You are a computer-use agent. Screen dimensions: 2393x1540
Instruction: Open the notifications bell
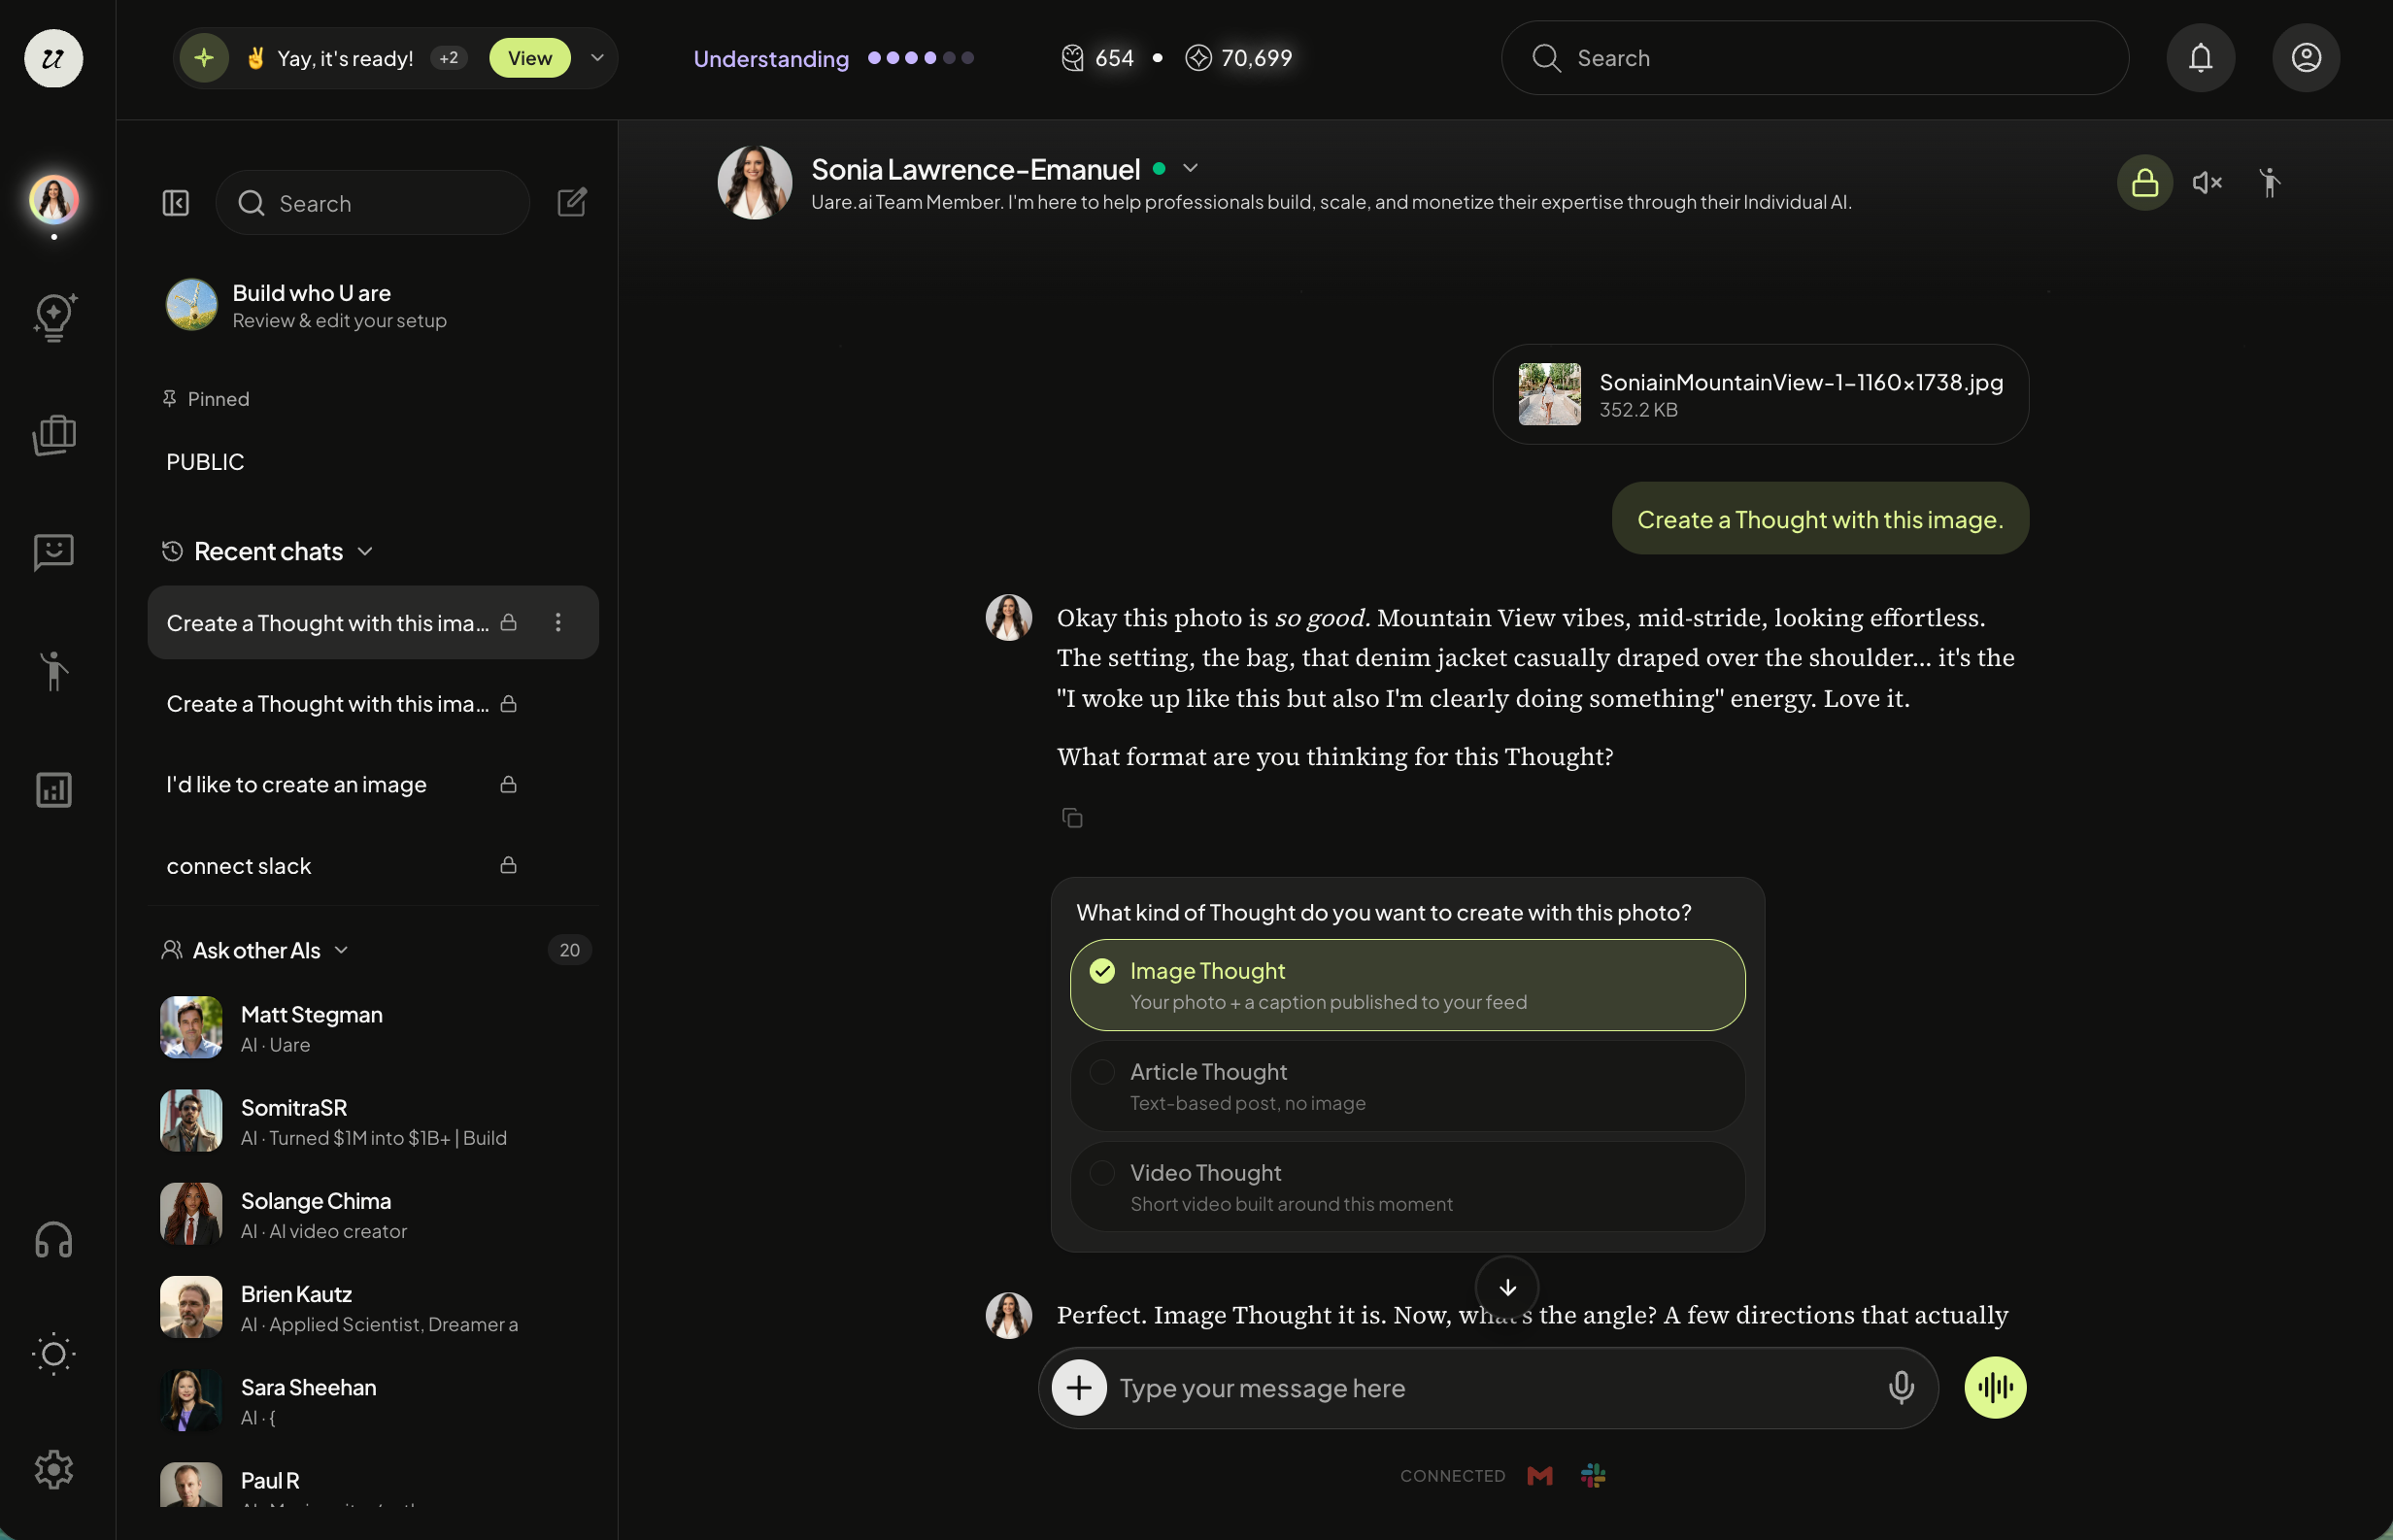click(2201, 58)
